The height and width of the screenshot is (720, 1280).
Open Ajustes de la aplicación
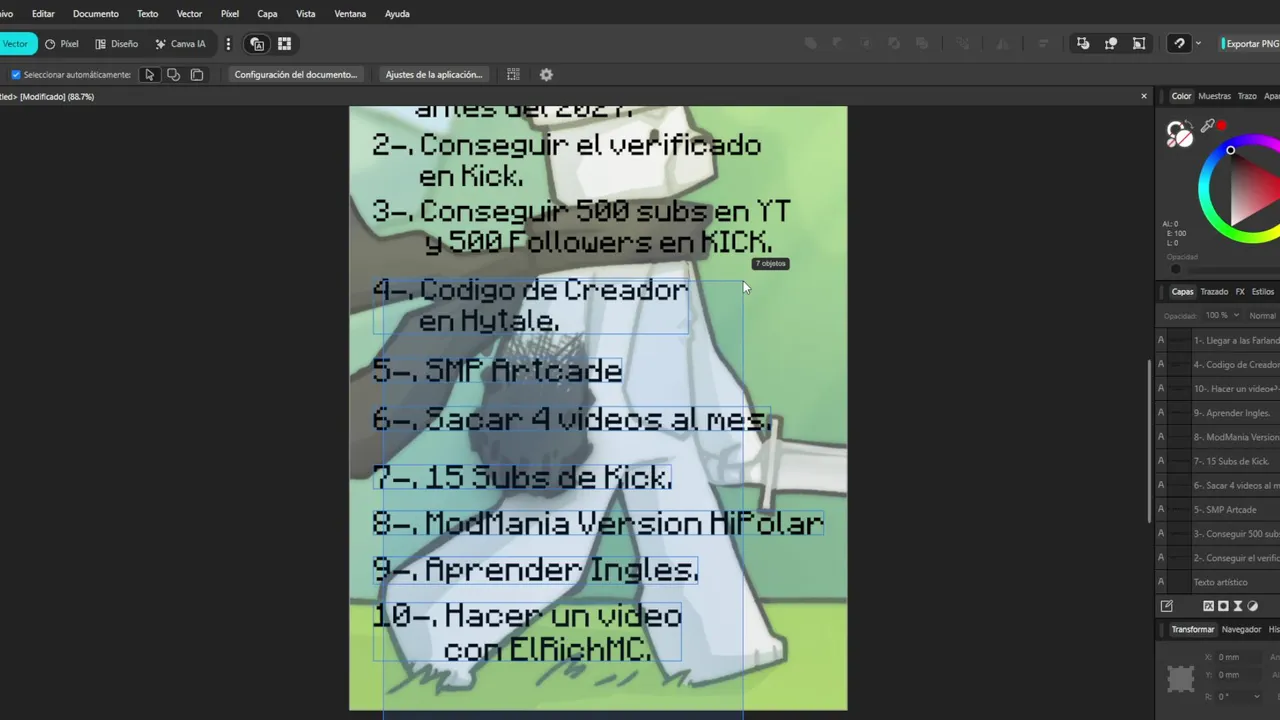pyautogui.click(x=434, y=75)
